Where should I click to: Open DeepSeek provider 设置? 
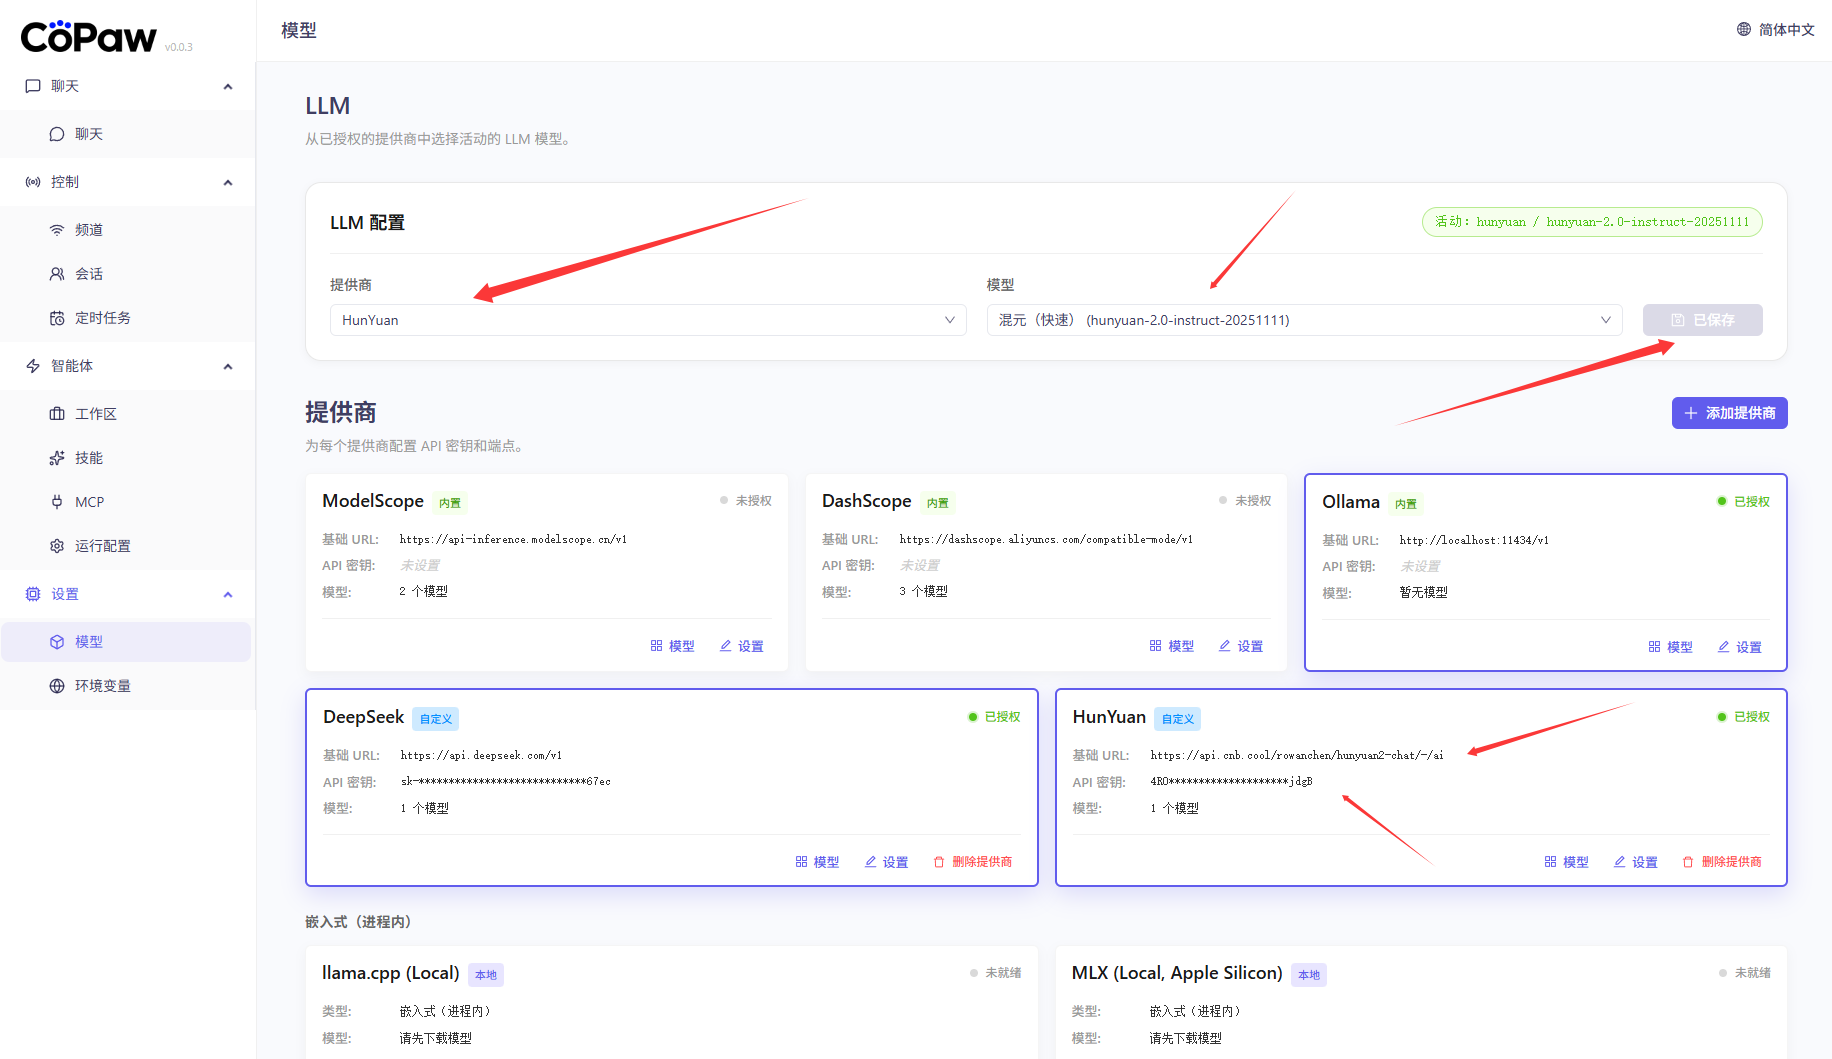click(886, 862)
